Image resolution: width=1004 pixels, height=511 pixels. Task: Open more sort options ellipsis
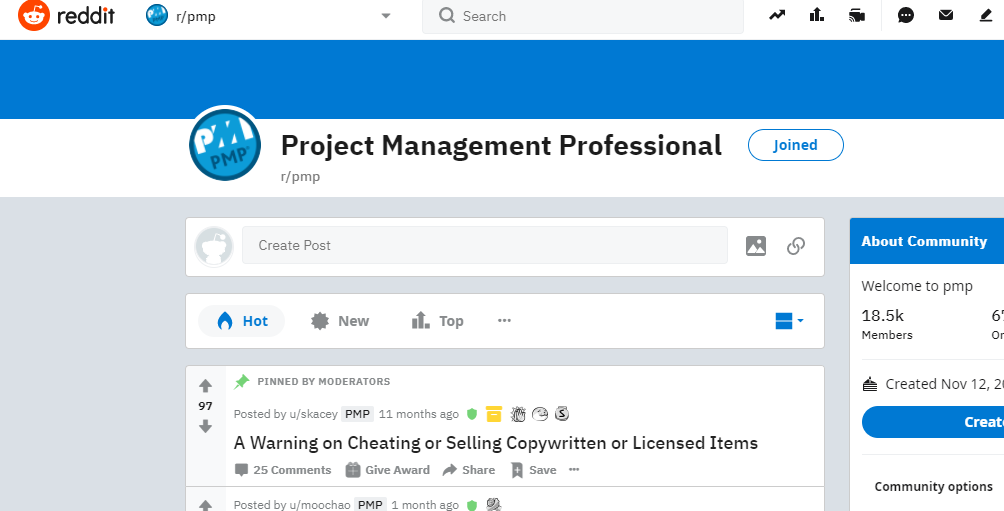(x=505, y=320)
